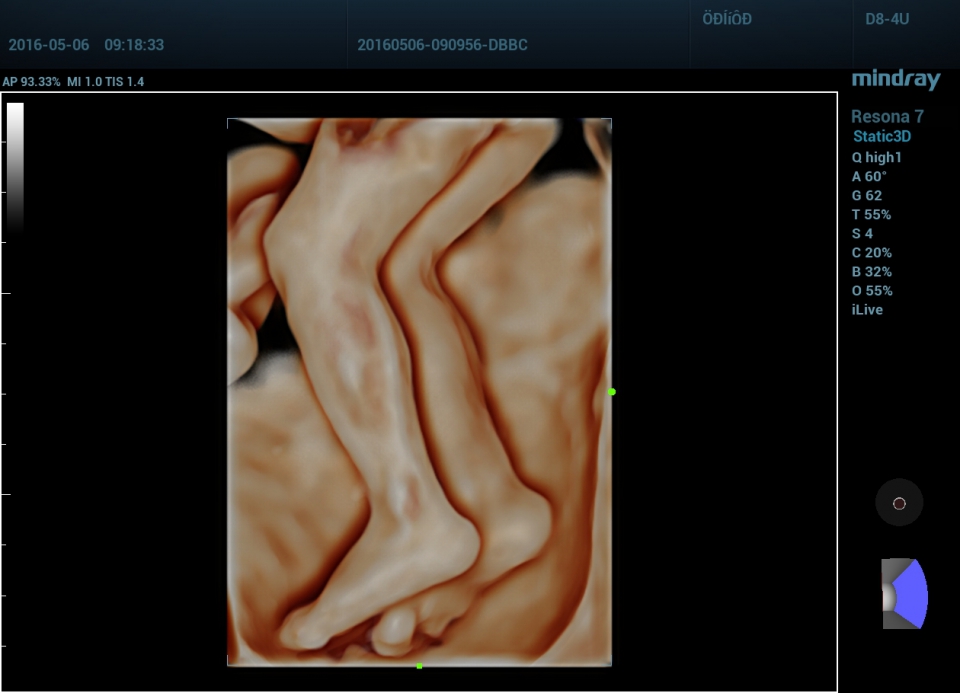
Task: Select the Static3D mode label
Action: (881, 137)
